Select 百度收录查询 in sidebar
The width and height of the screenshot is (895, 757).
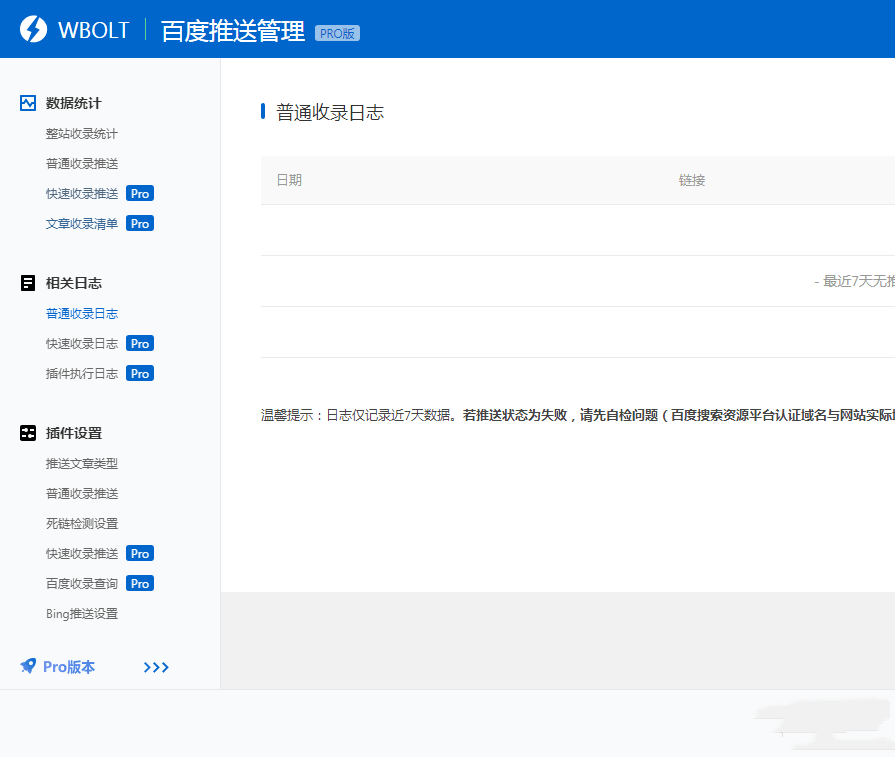pos(82,584)
